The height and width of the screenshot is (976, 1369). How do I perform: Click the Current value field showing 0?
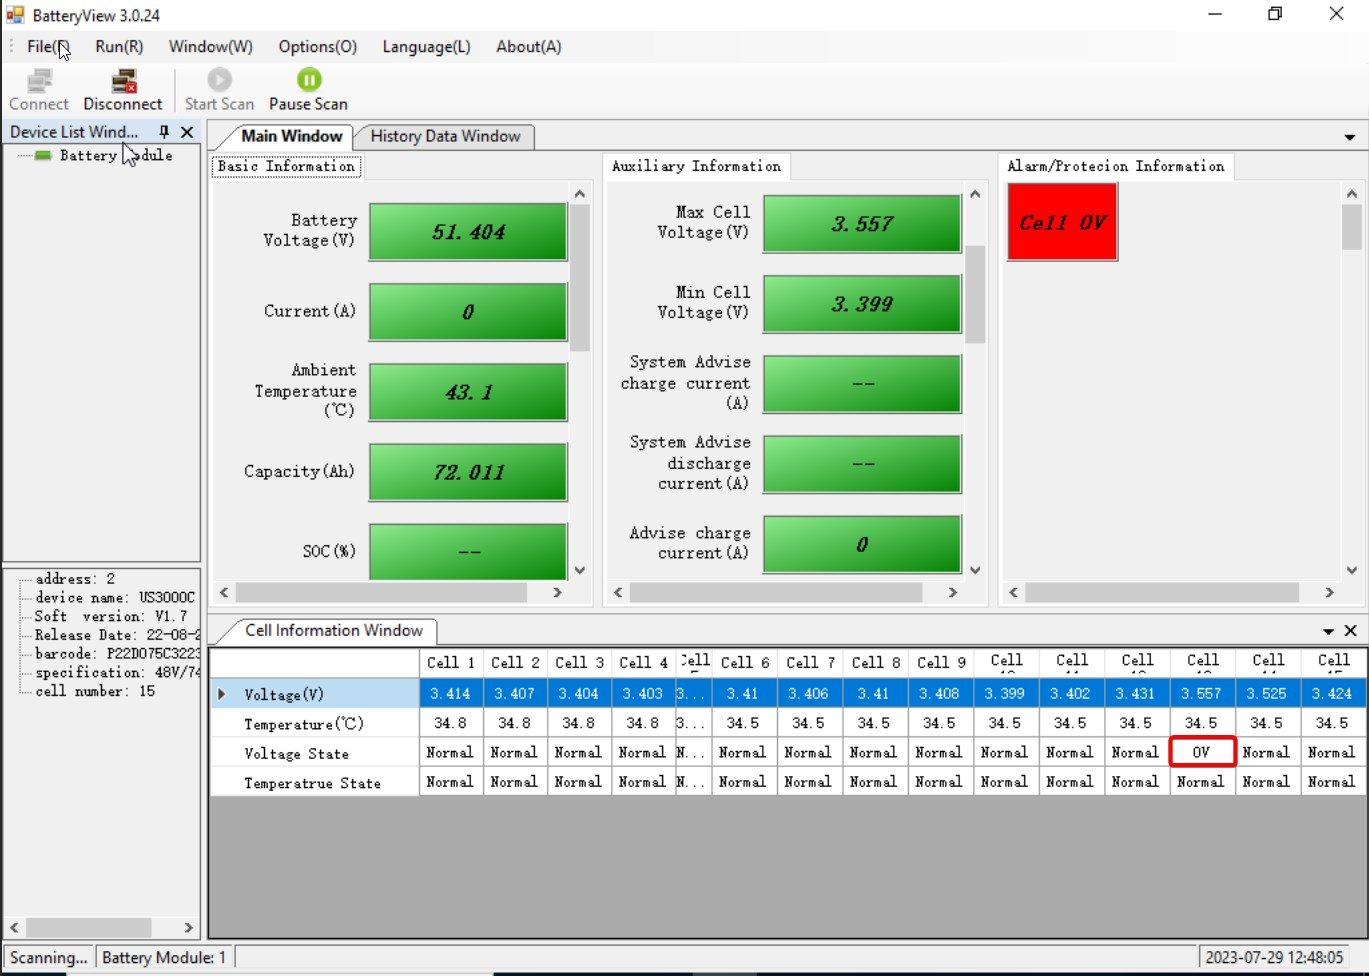point(468,312)
